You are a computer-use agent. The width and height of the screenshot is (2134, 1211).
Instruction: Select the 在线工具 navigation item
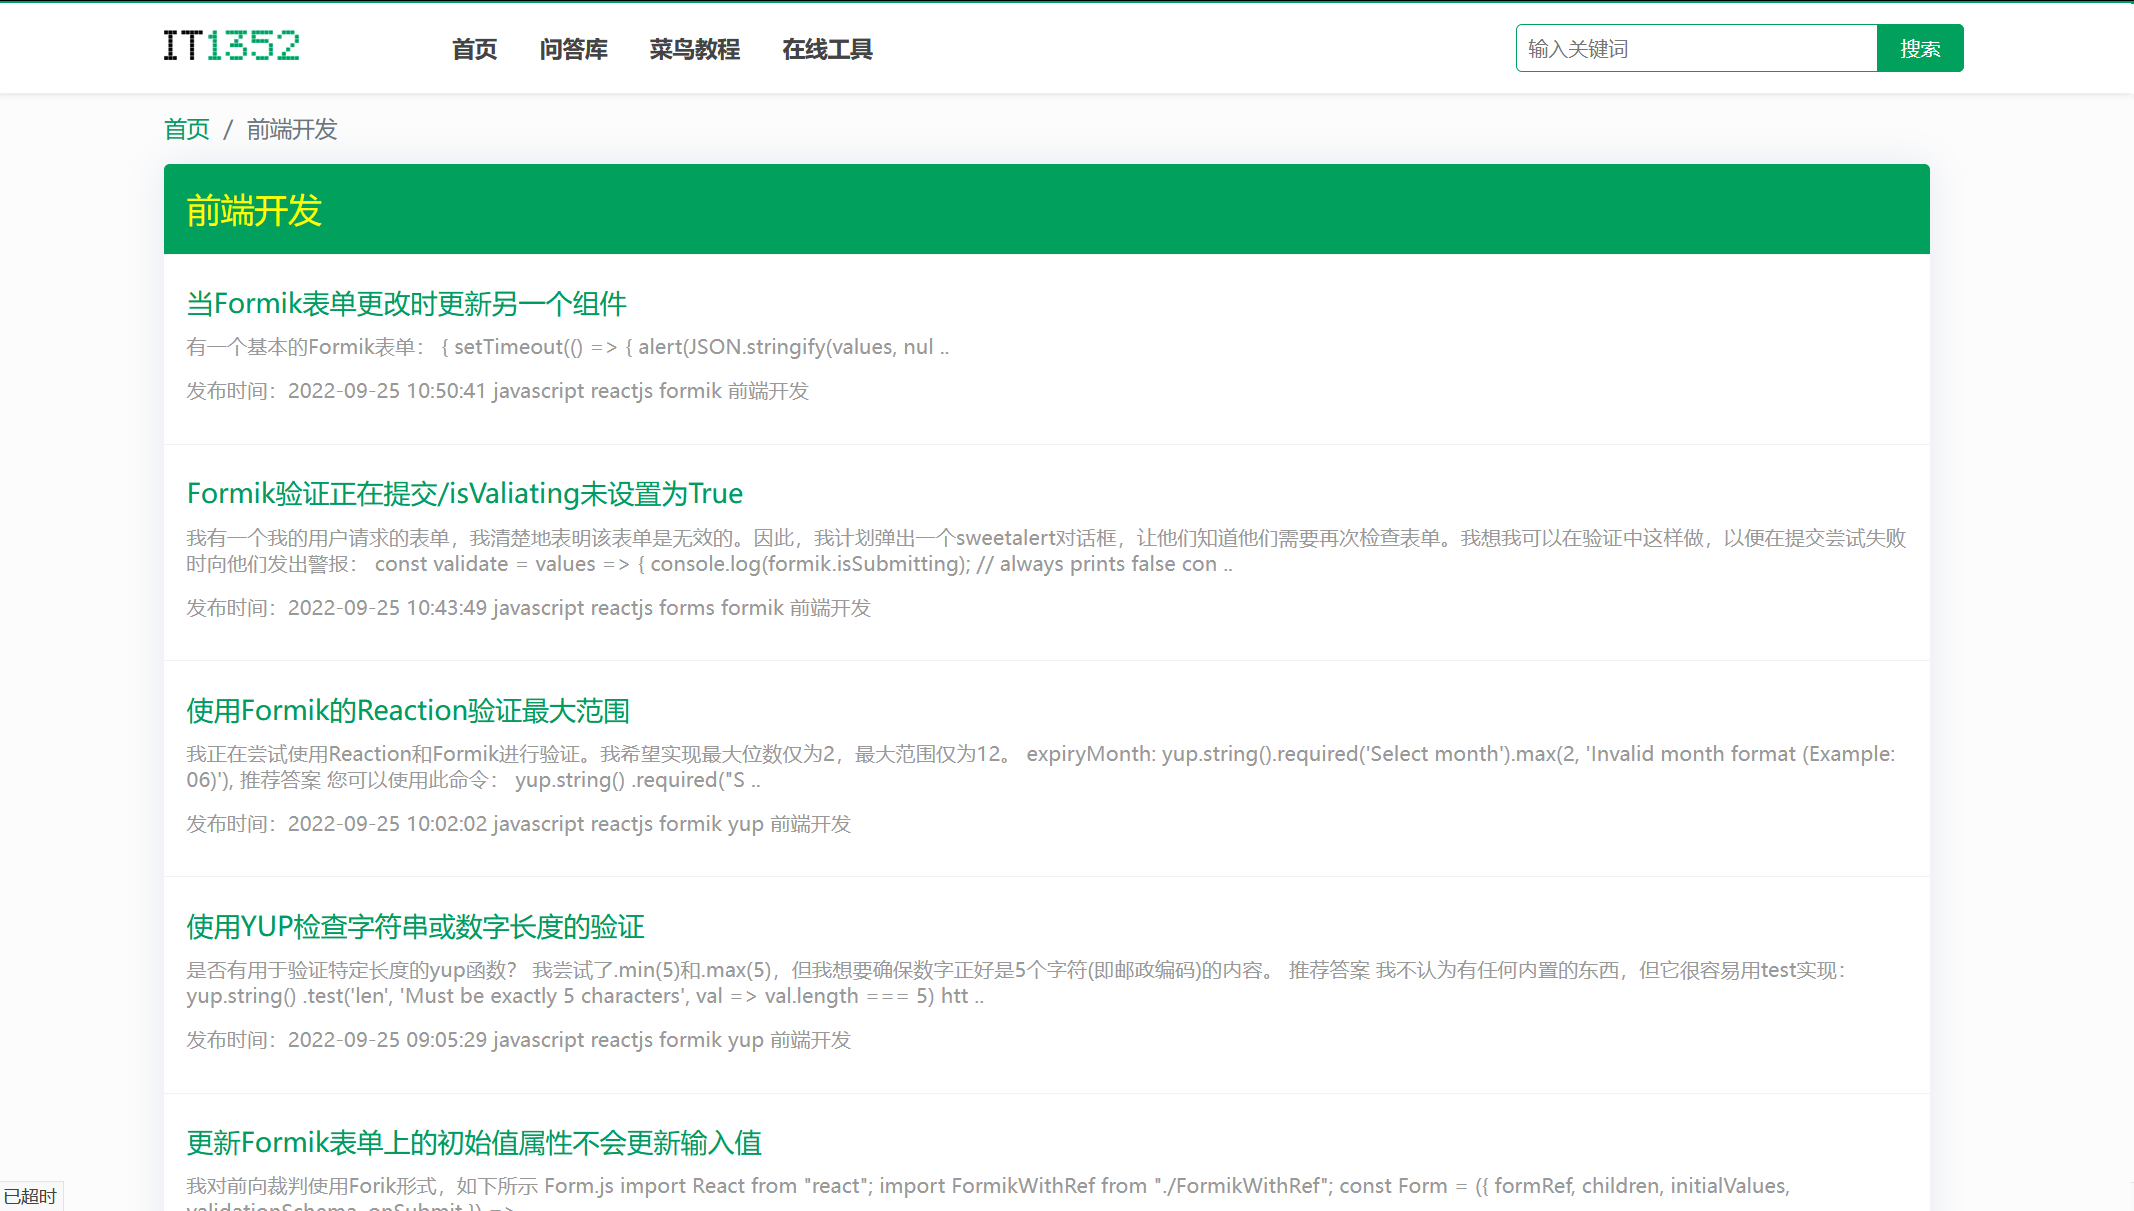tap(827, 49)
